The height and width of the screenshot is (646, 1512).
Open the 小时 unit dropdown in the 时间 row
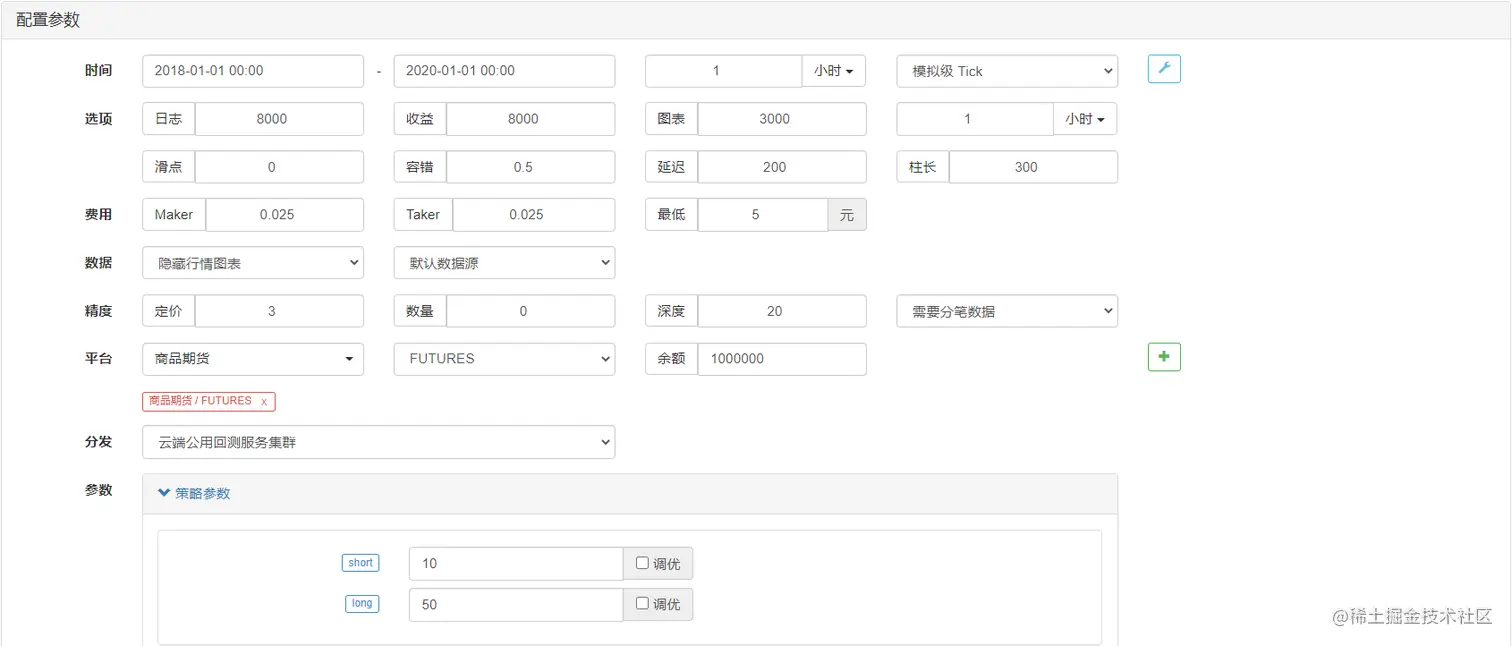[x=833, y=71]
